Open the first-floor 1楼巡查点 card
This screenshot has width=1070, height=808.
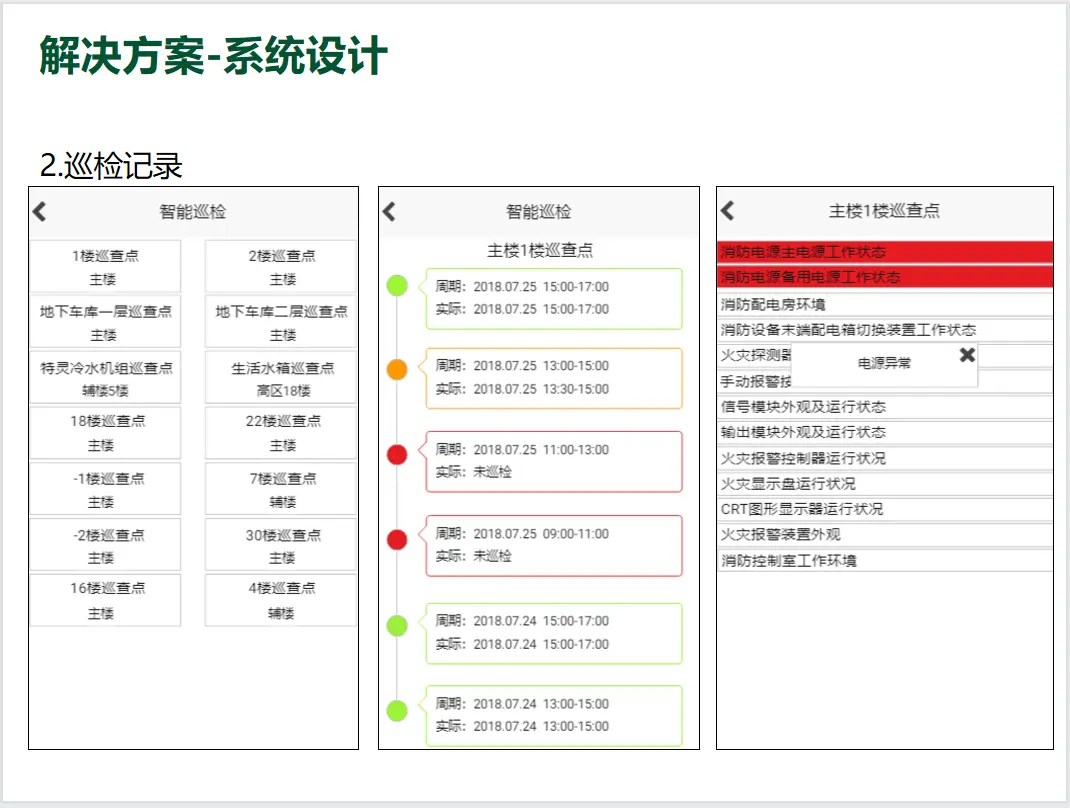click(x=105, y=266)
